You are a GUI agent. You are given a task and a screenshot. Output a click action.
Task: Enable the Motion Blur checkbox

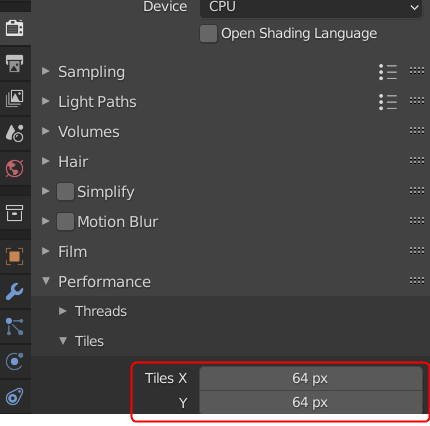[x=65, y=222]
